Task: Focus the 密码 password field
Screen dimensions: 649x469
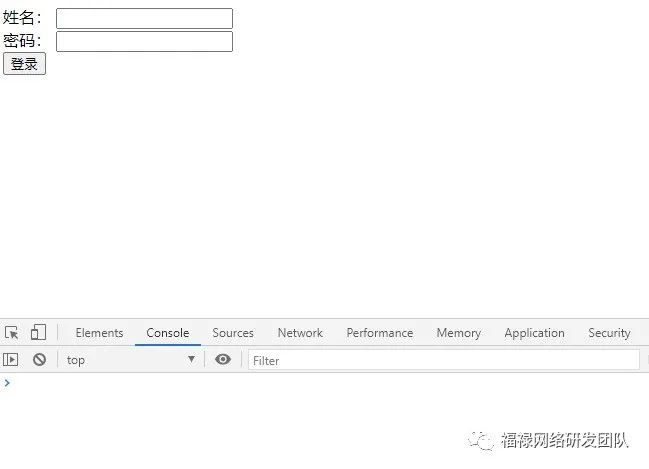Action: 144,41
